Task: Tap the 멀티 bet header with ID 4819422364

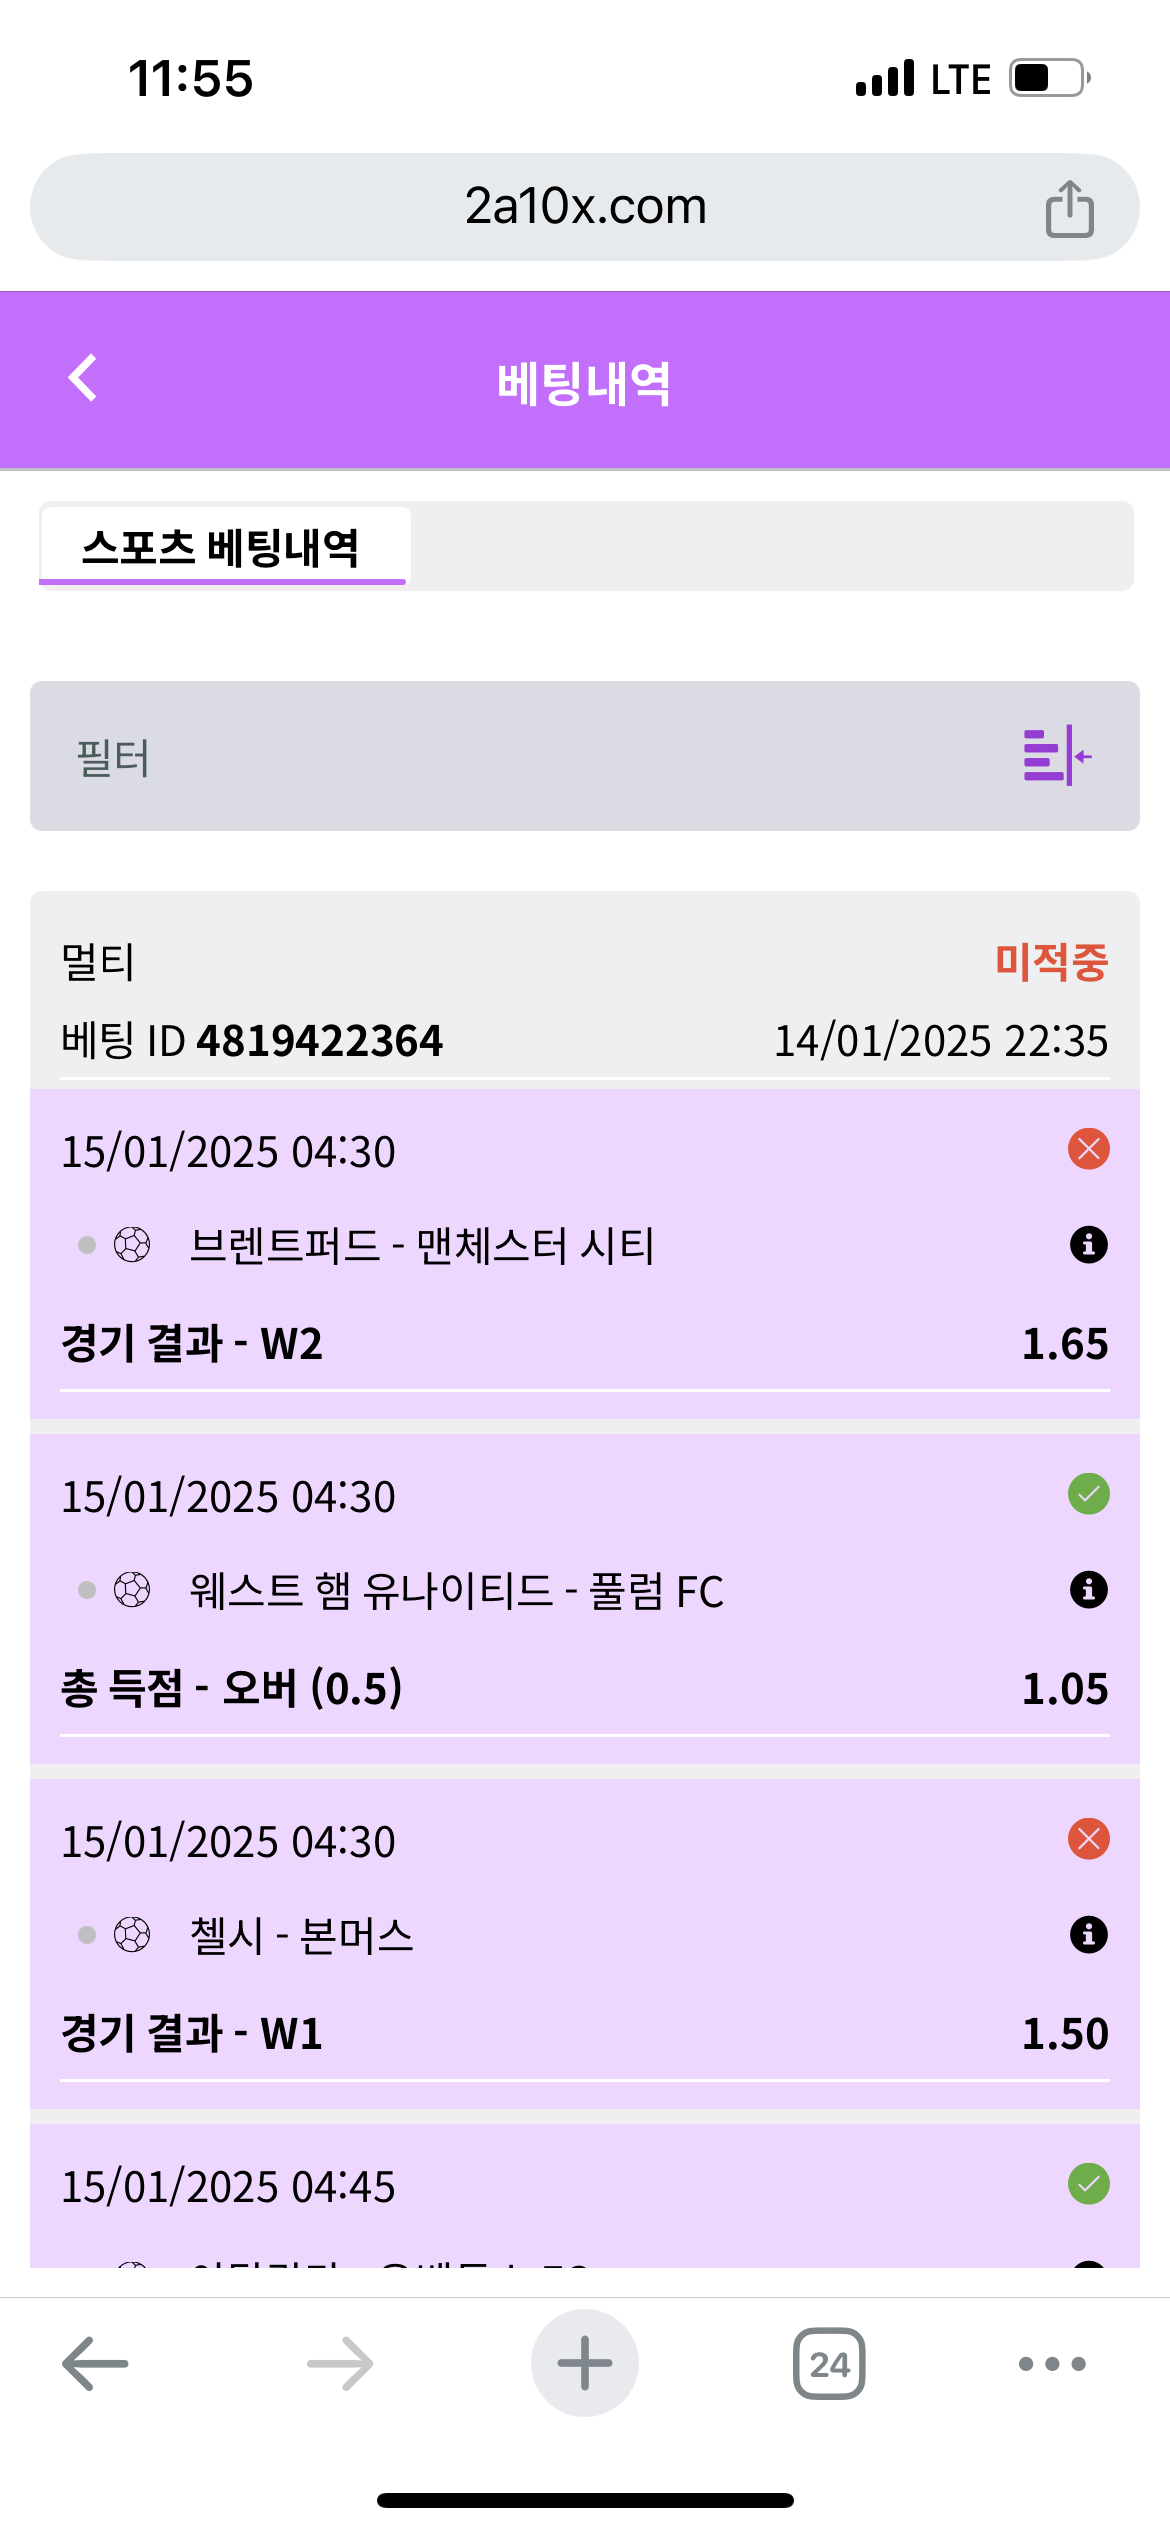Action: (x=252, y=1041)
